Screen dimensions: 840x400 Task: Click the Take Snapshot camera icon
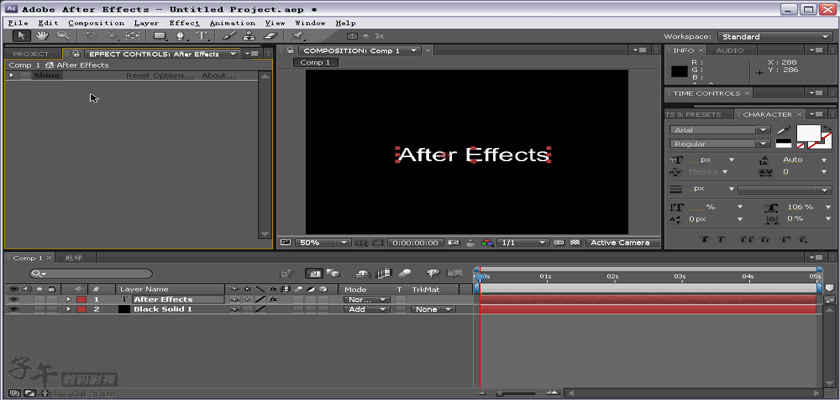tap(453, 243)
